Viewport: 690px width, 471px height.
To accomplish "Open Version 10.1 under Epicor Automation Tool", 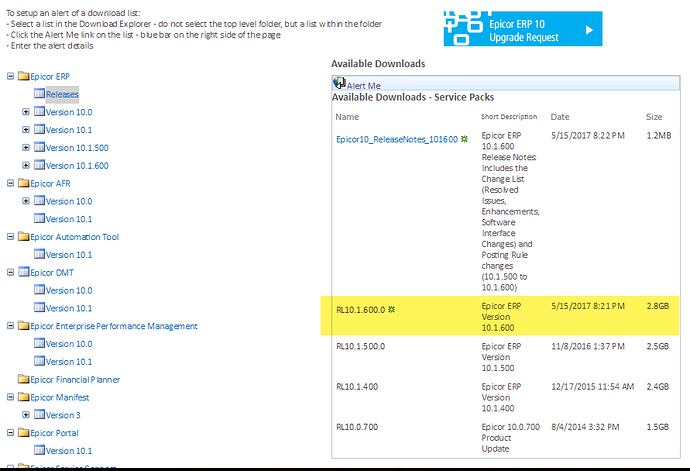I will point(69,255).
